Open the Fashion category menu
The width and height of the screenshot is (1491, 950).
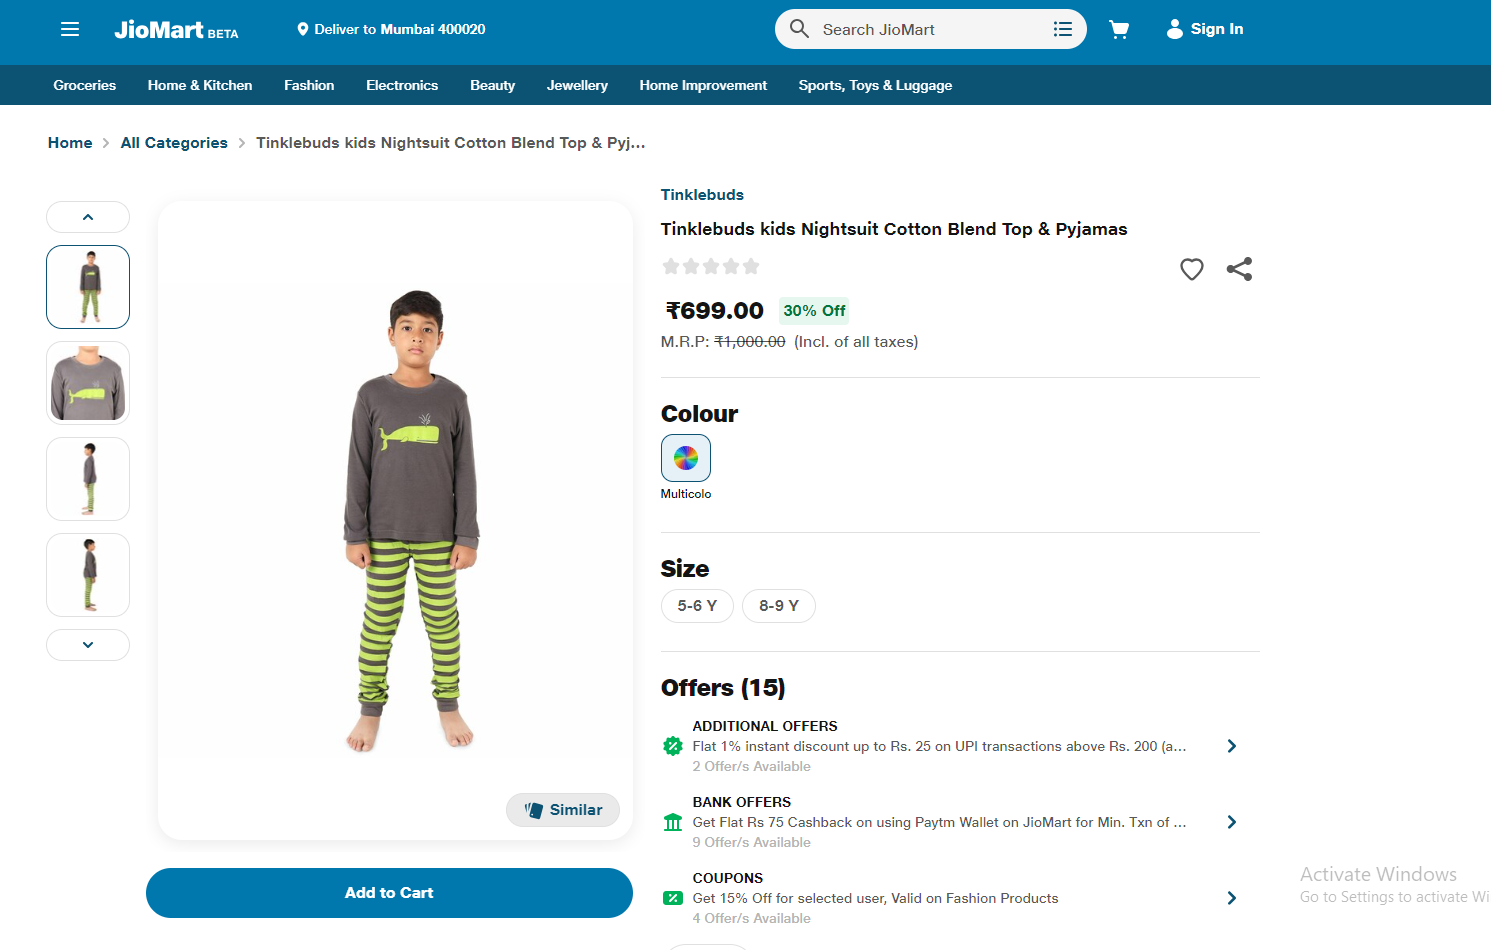click(309, 85)
